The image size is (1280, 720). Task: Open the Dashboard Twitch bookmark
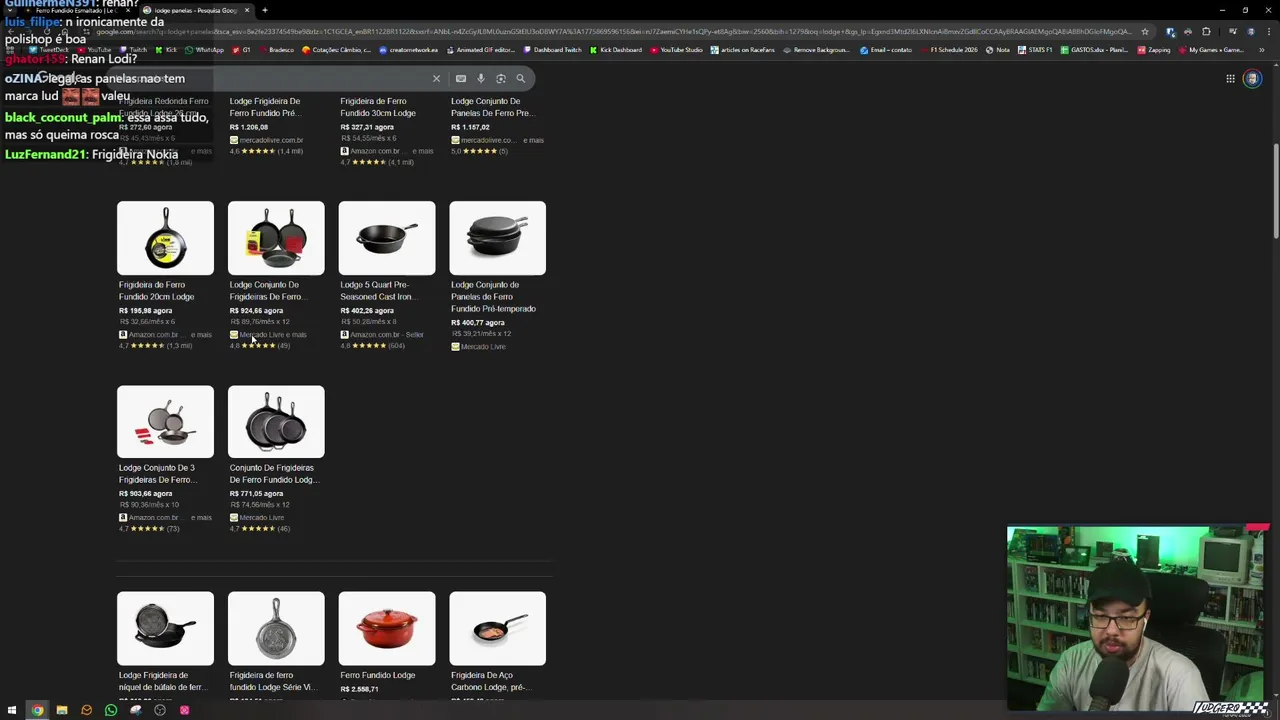coord(552,50)
